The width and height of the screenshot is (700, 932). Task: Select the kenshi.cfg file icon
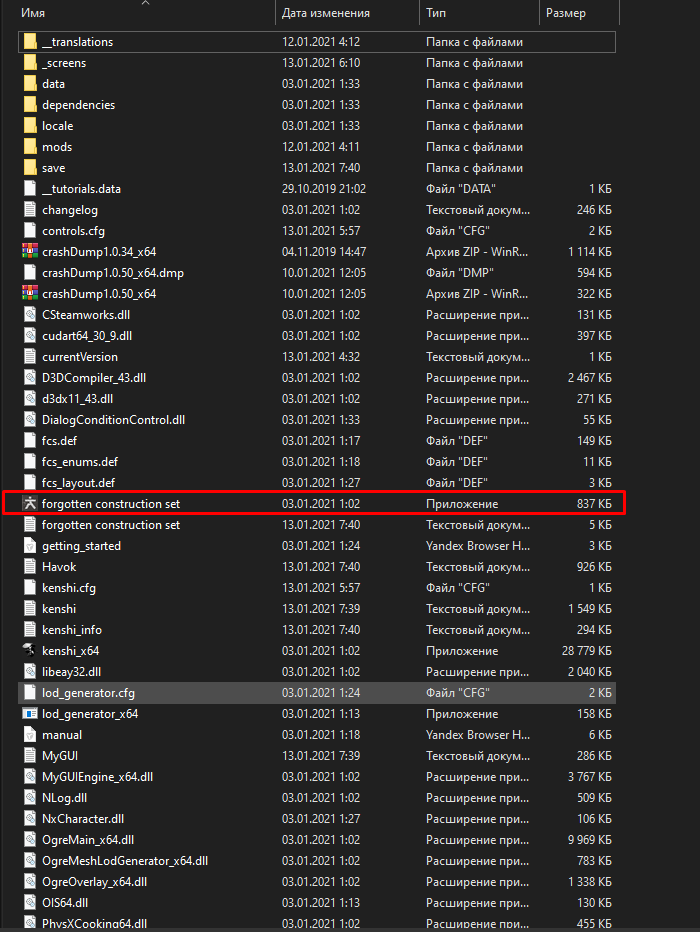[30, 588]
